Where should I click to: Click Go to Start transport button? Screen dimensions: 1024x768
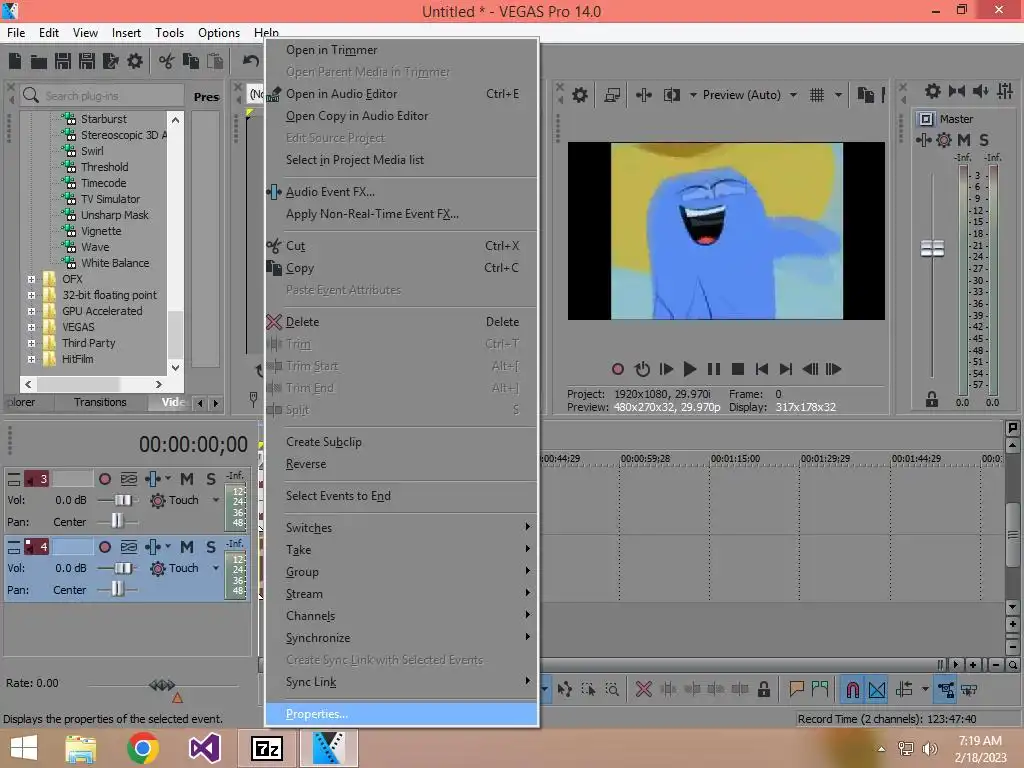[761, 369]
